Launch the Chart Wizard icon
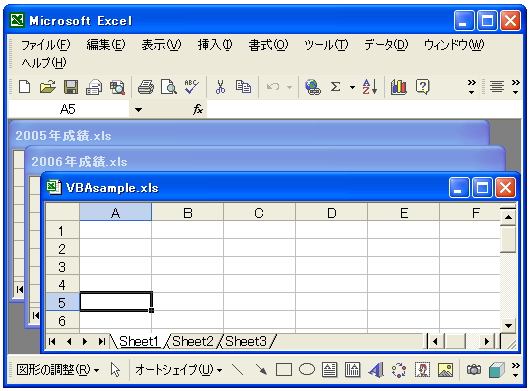 tap(399, 87)
